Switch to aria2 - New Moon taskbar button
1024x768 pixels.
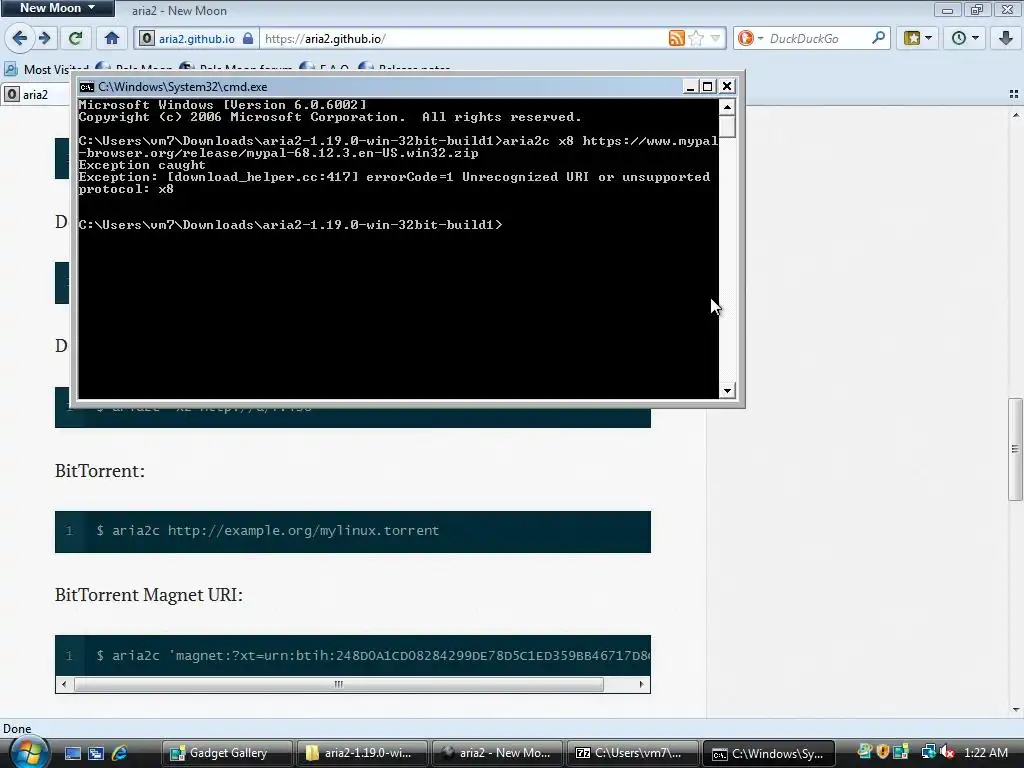point(498,753)
